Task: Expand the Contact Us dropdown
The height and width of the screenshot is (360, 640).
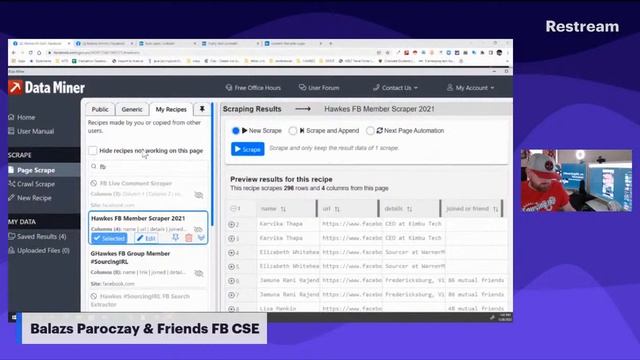Action: click(396, 88)
